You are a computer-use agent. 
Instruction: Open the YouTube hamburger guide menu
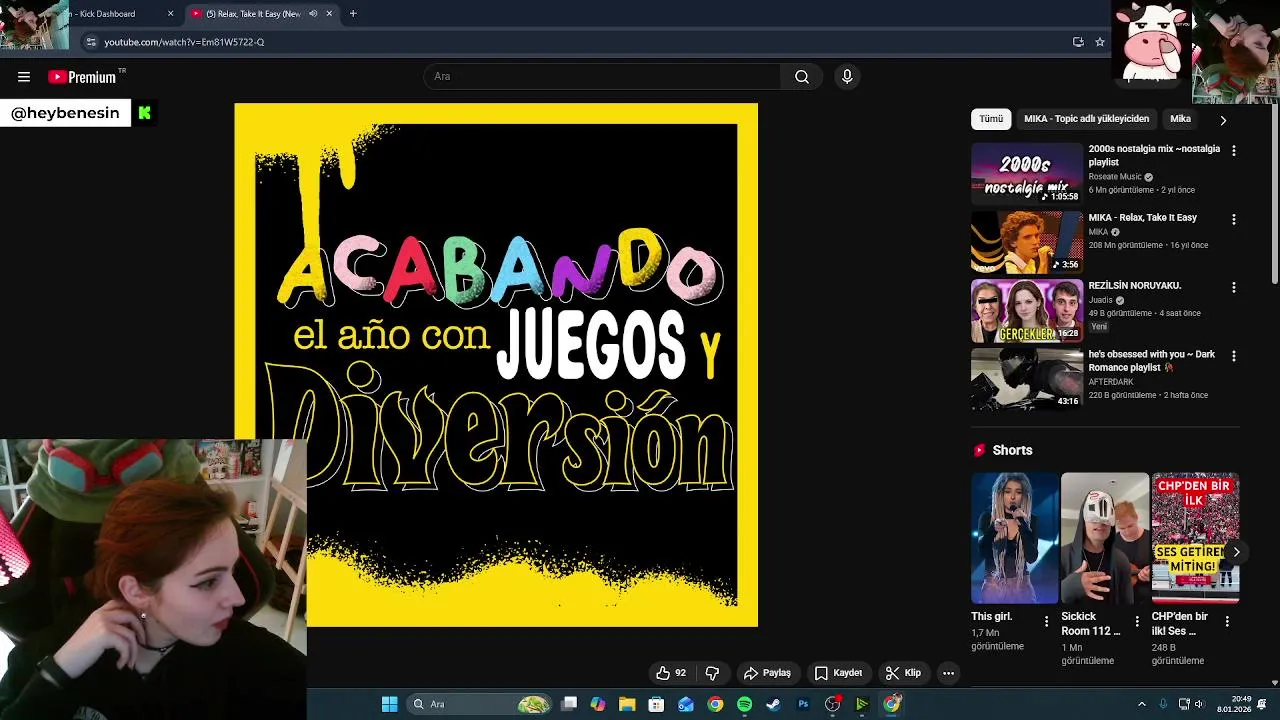pyautogui.click(x=24, y=77)
